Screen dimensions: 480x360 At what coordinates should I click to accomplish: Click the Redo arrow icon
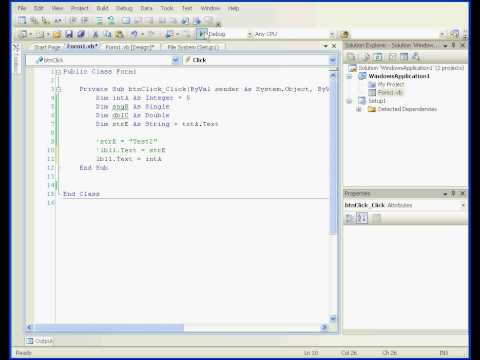point(151,34)
